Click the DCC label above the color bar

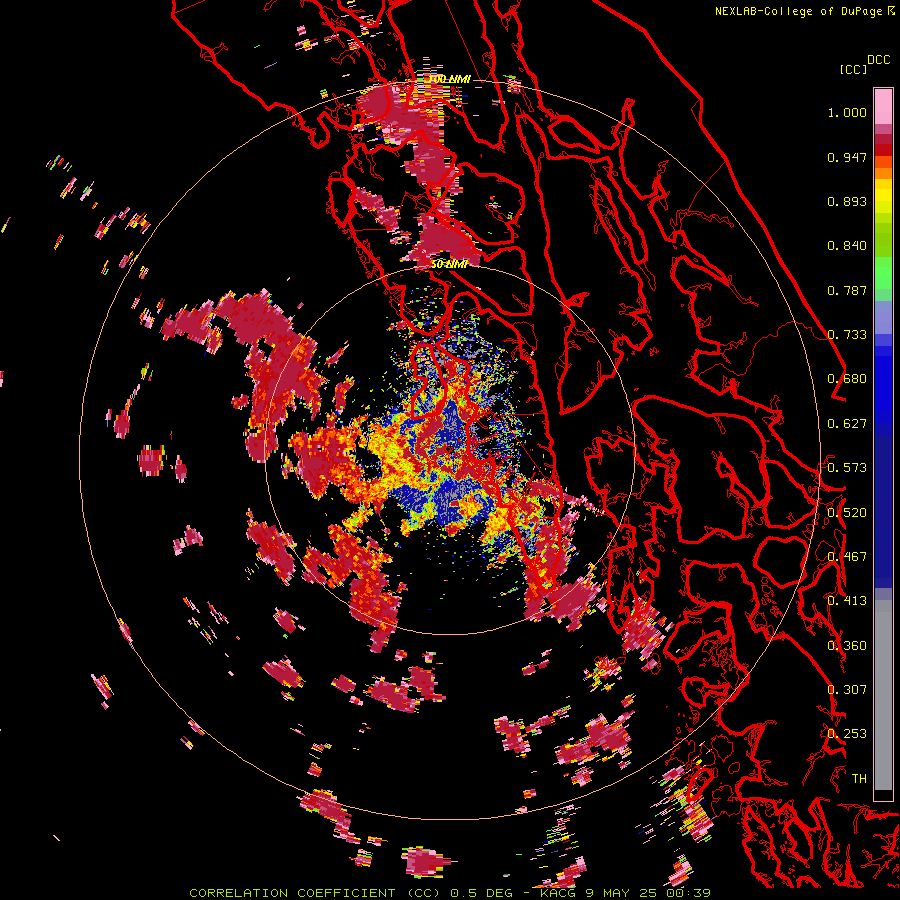[x=878, y=60]
